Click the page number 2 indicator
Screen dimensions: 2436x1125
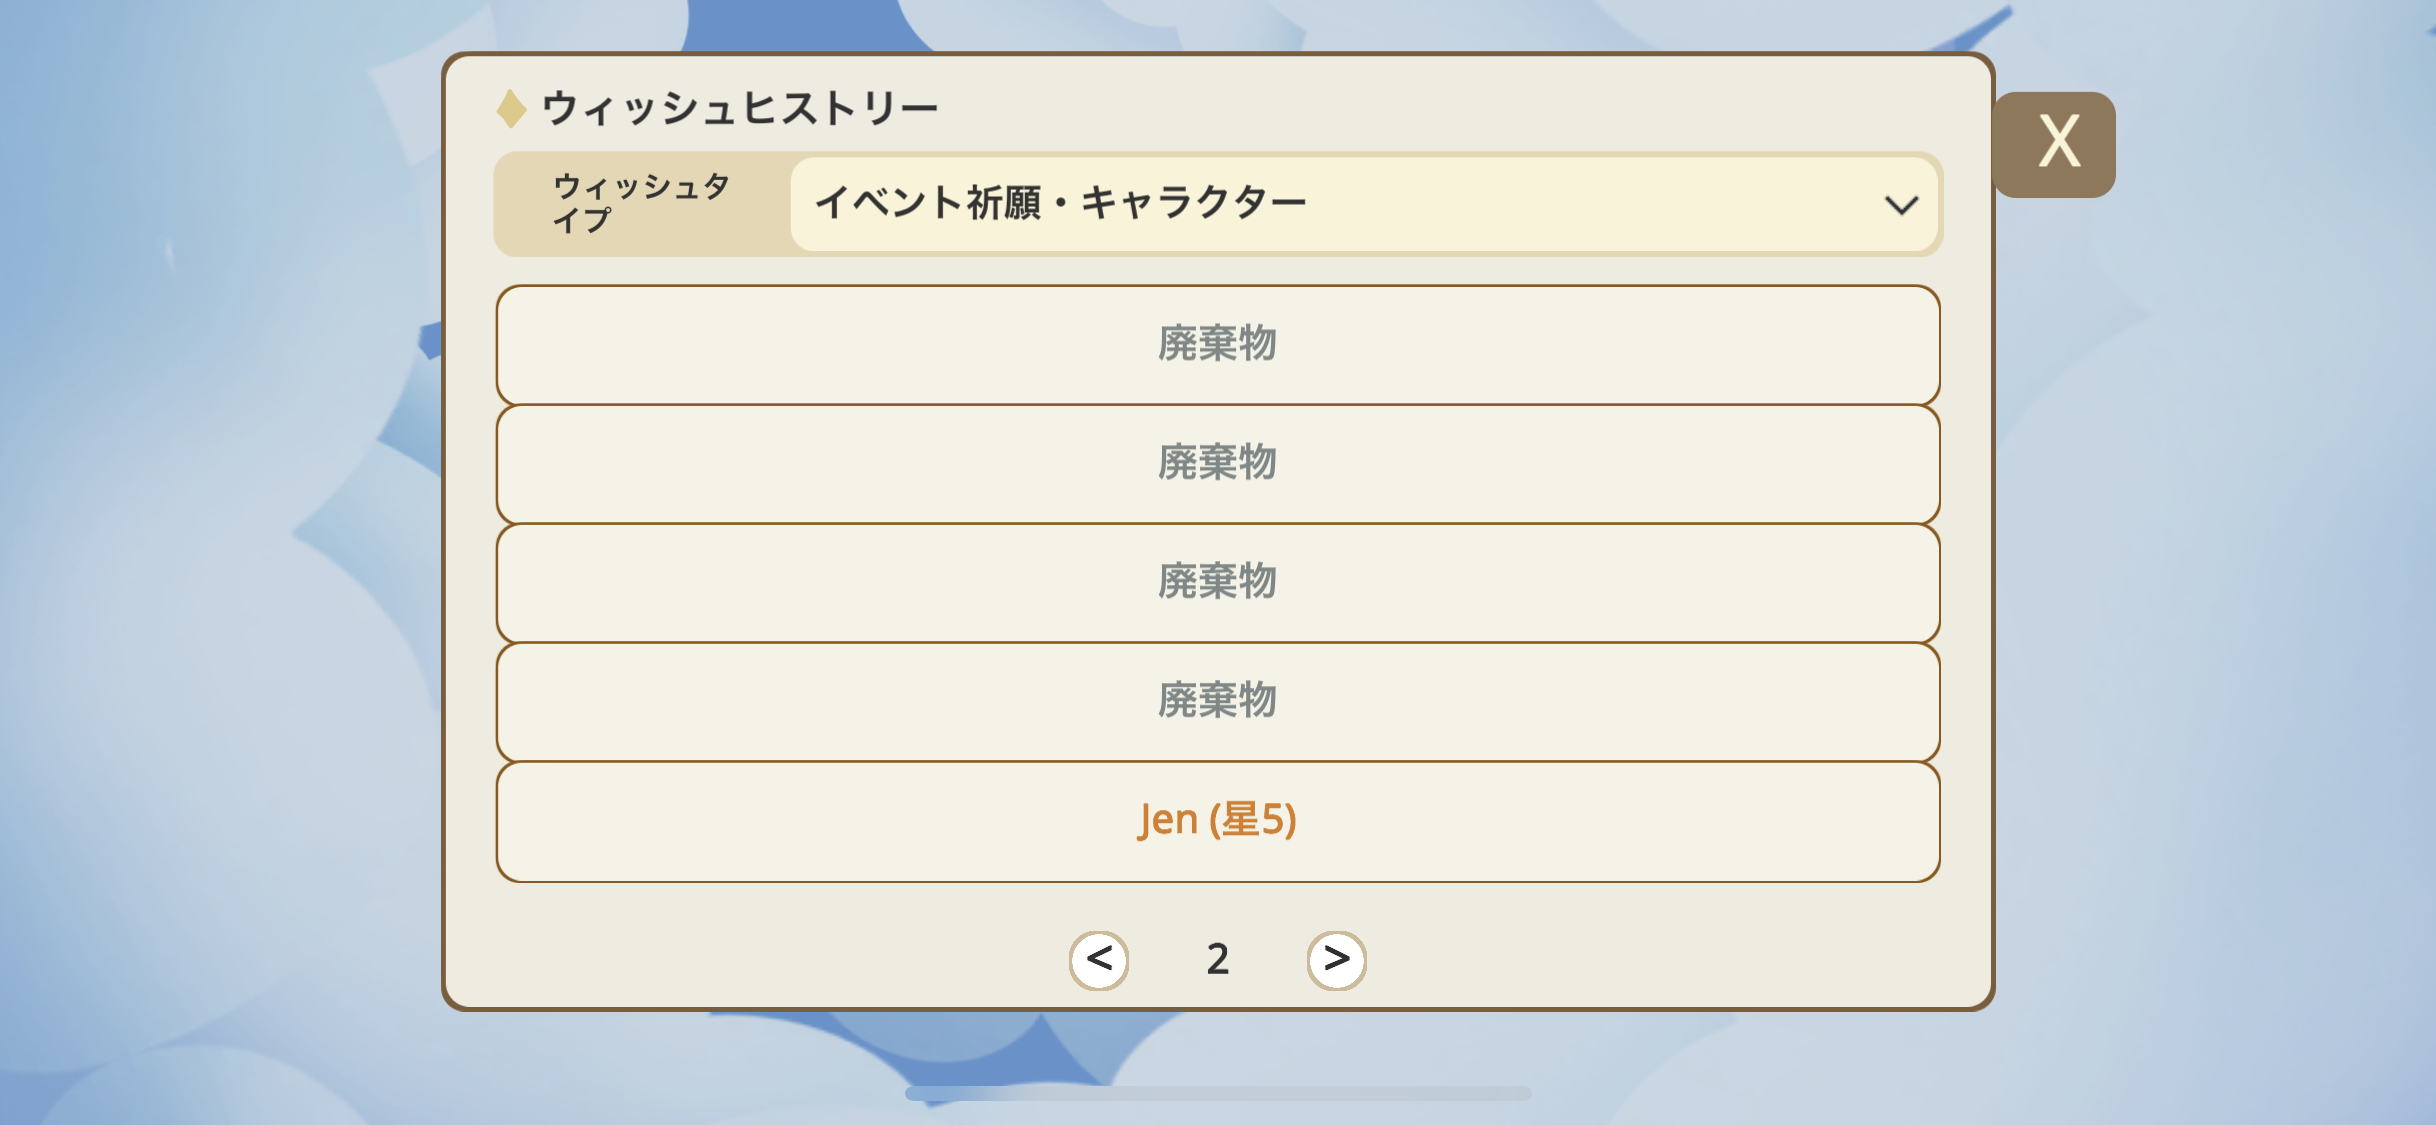[1217, 960]
